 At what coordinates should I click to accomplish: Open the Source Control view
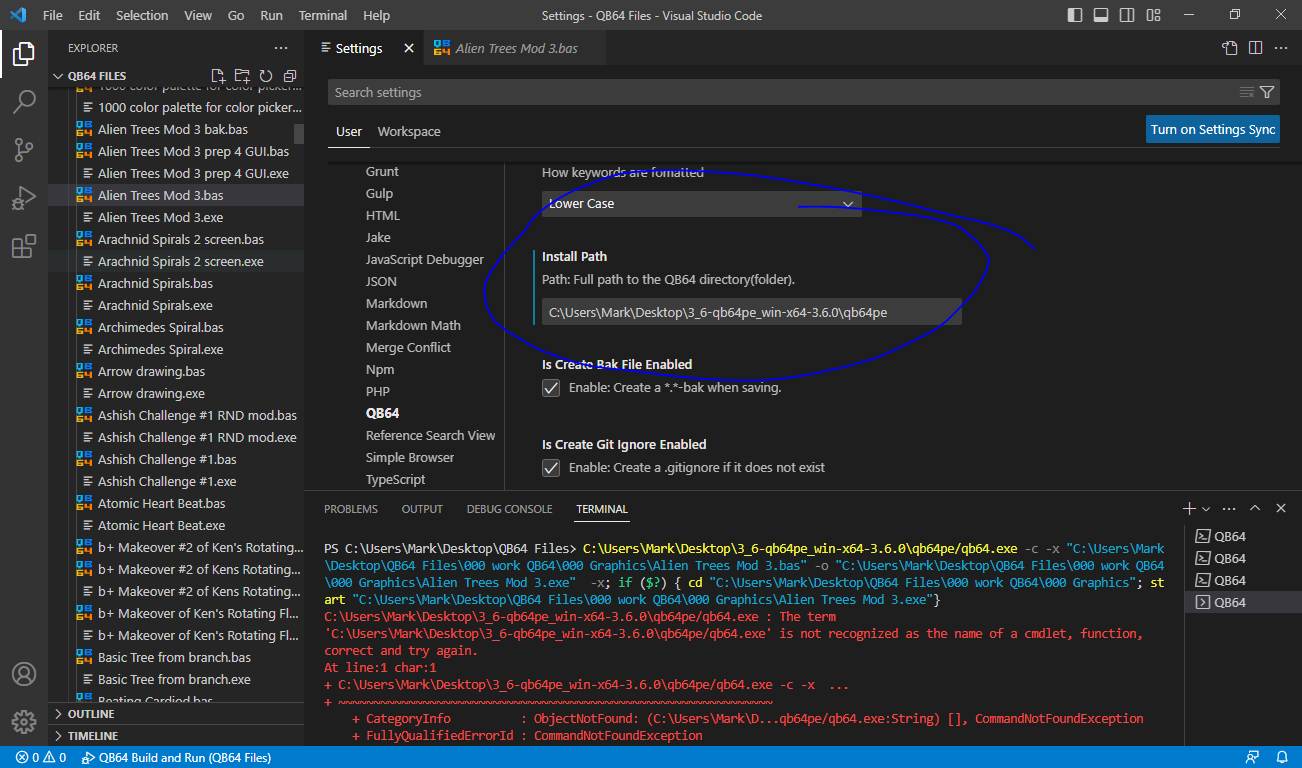coord(24,150)
